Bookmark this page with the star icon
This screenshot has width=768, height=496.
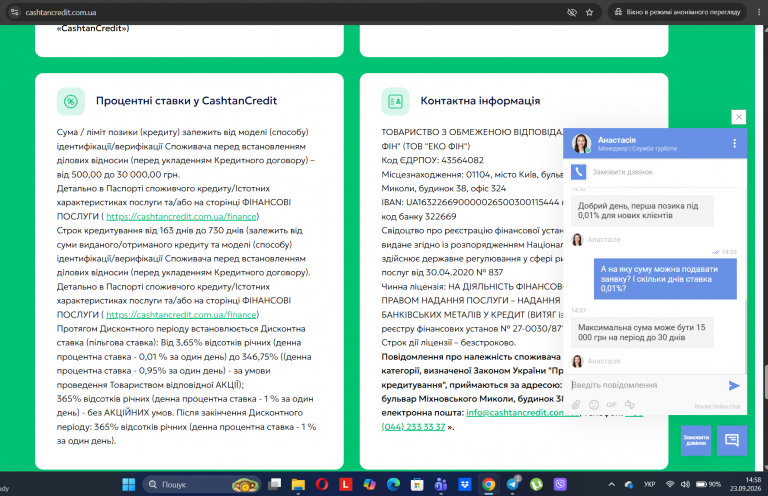589,12
